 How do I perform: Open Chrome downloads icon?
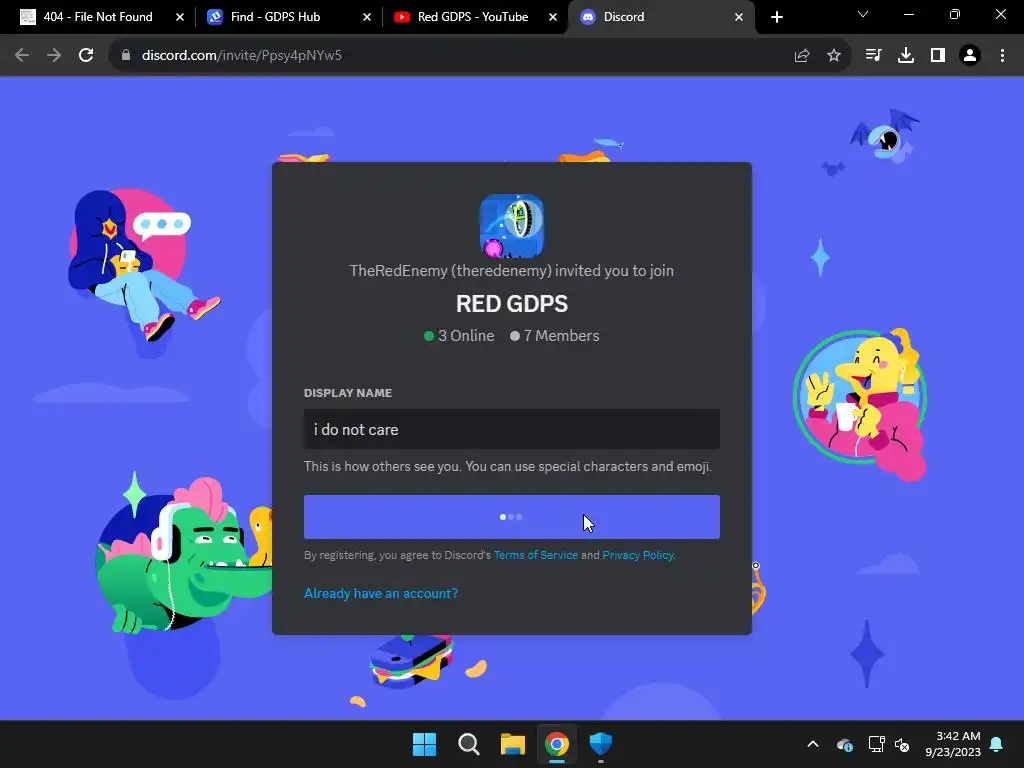[906, 55]
